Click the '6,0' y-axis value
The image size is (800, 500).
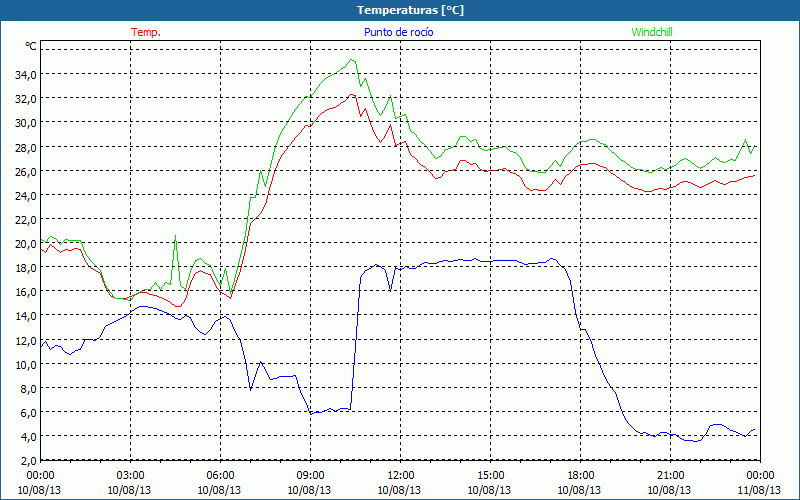[x=28, y=412]
